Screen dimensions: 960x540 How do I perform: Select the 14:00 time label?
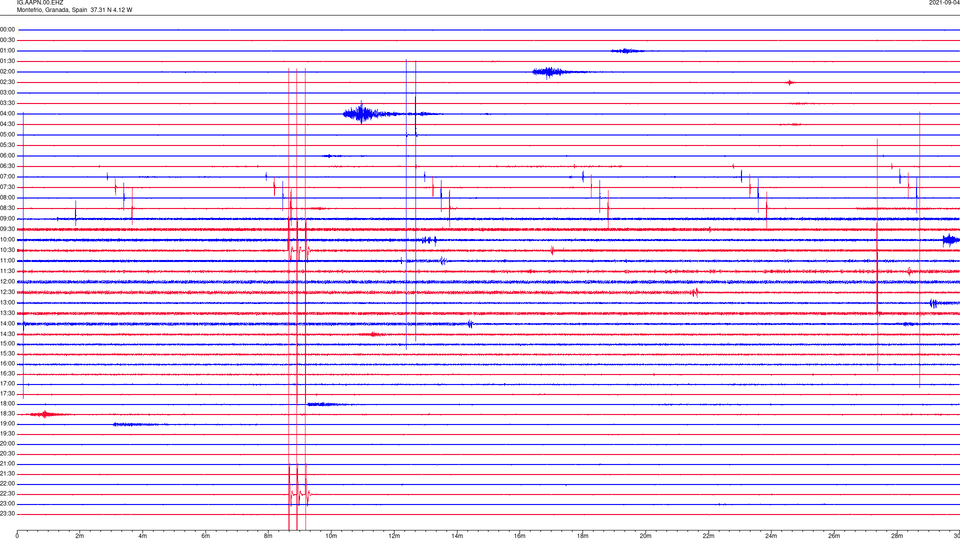point(7,324)
